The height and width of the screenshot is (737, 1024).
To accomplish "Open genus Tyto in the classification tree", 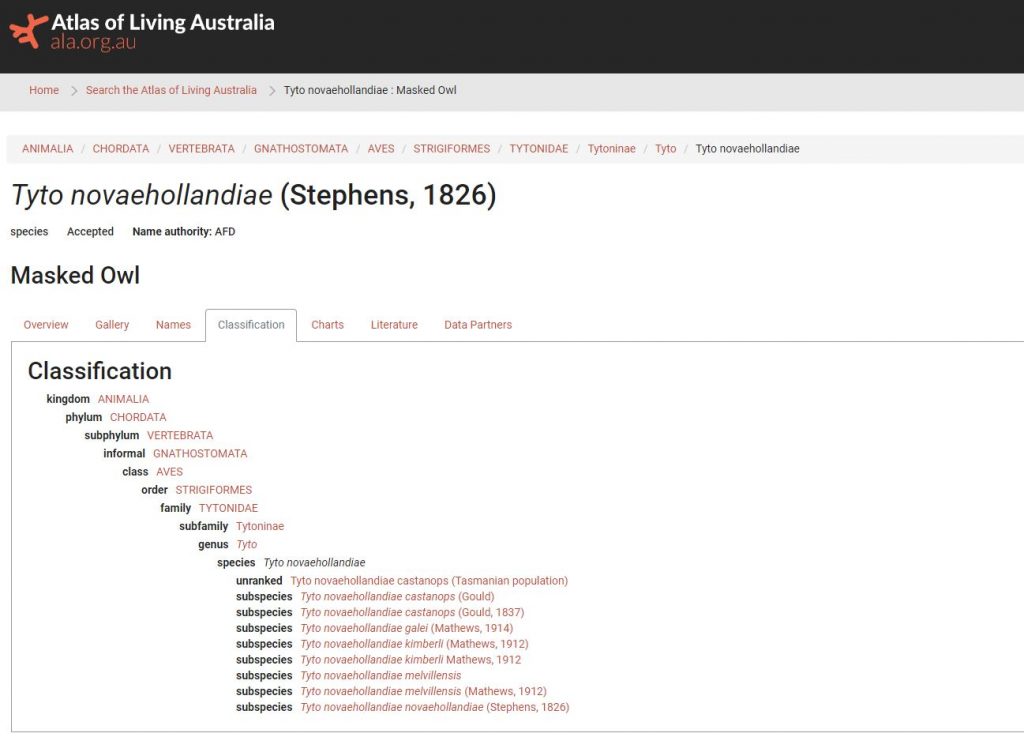I will [246, 545].
